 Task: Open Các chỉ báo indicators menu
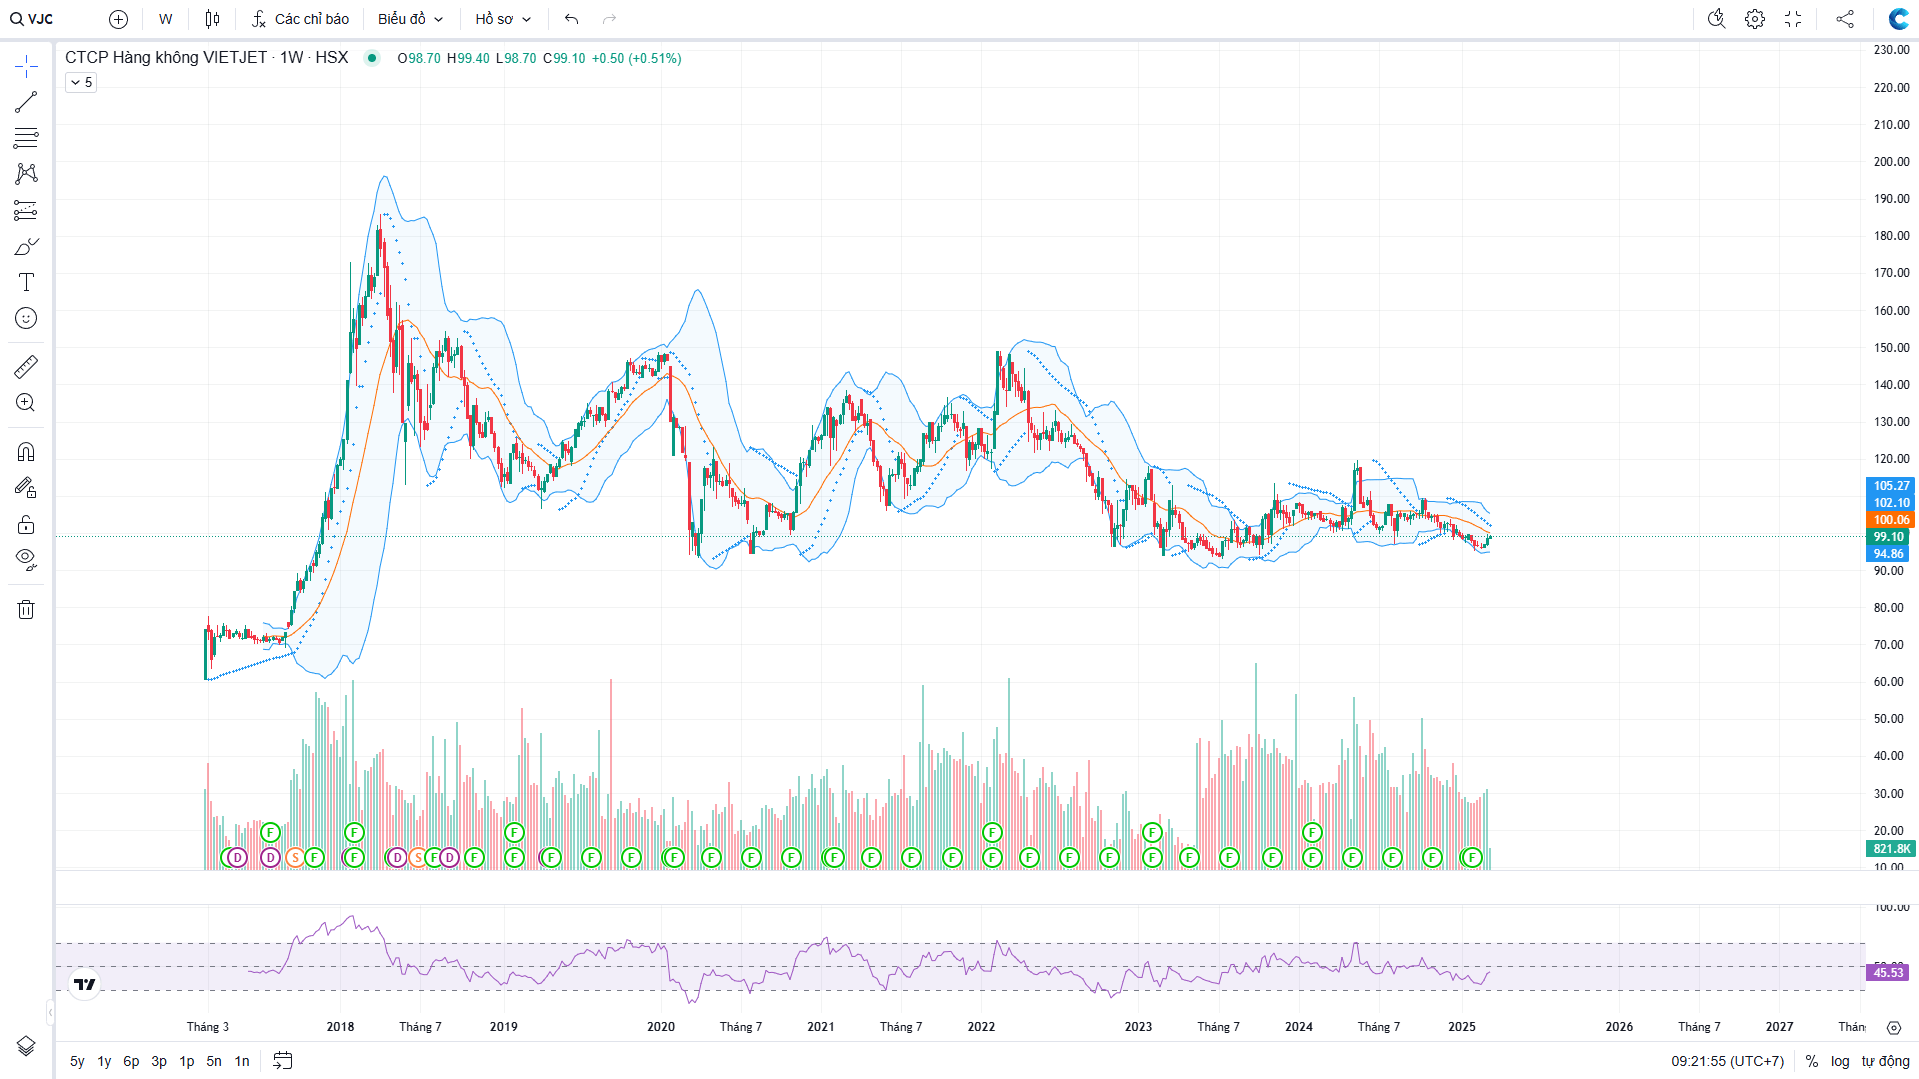300,19
